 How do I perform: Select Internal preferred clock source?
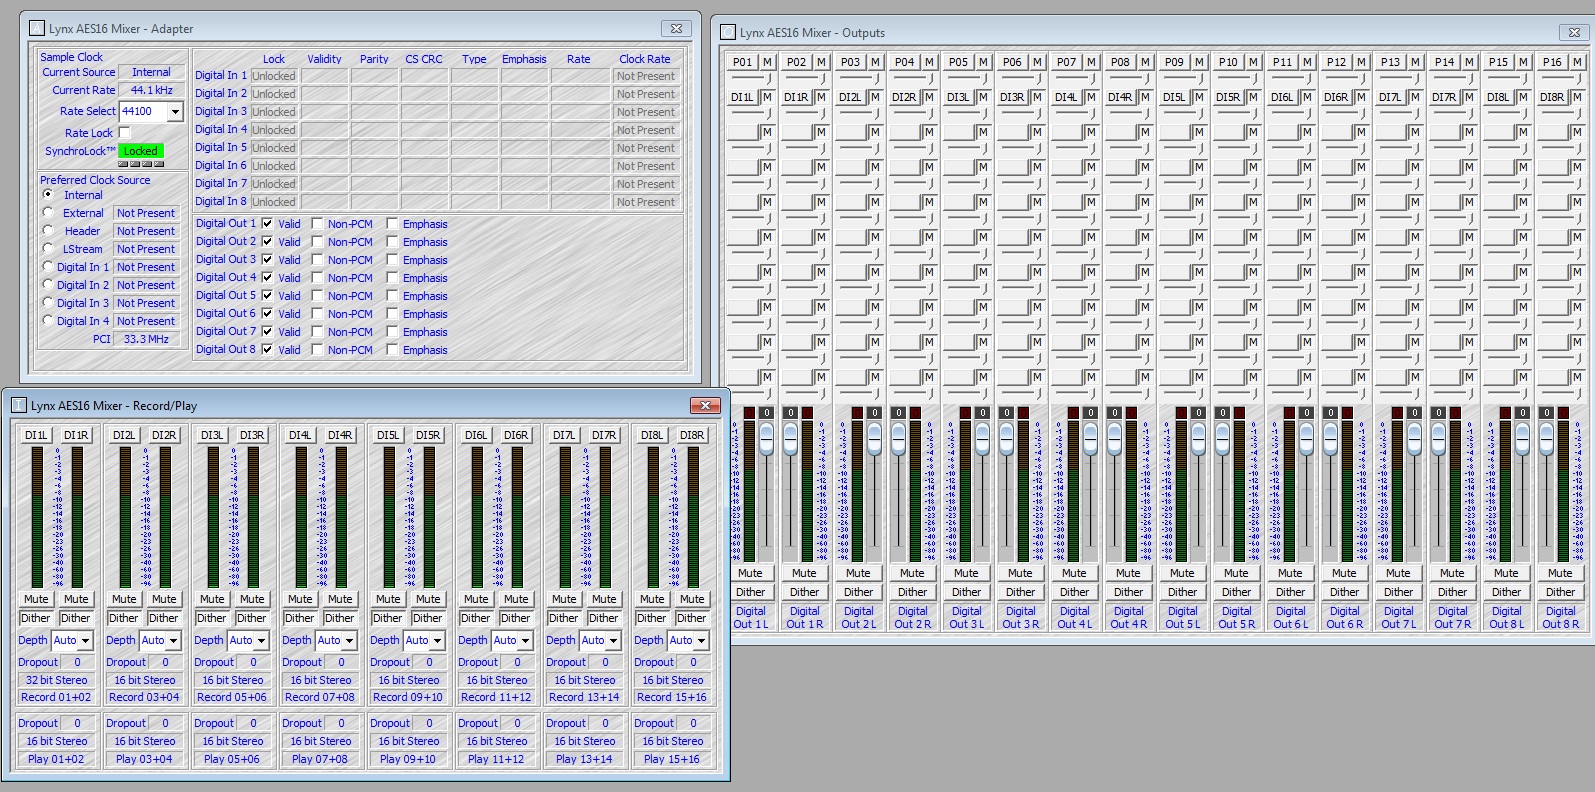click(47, 194)
